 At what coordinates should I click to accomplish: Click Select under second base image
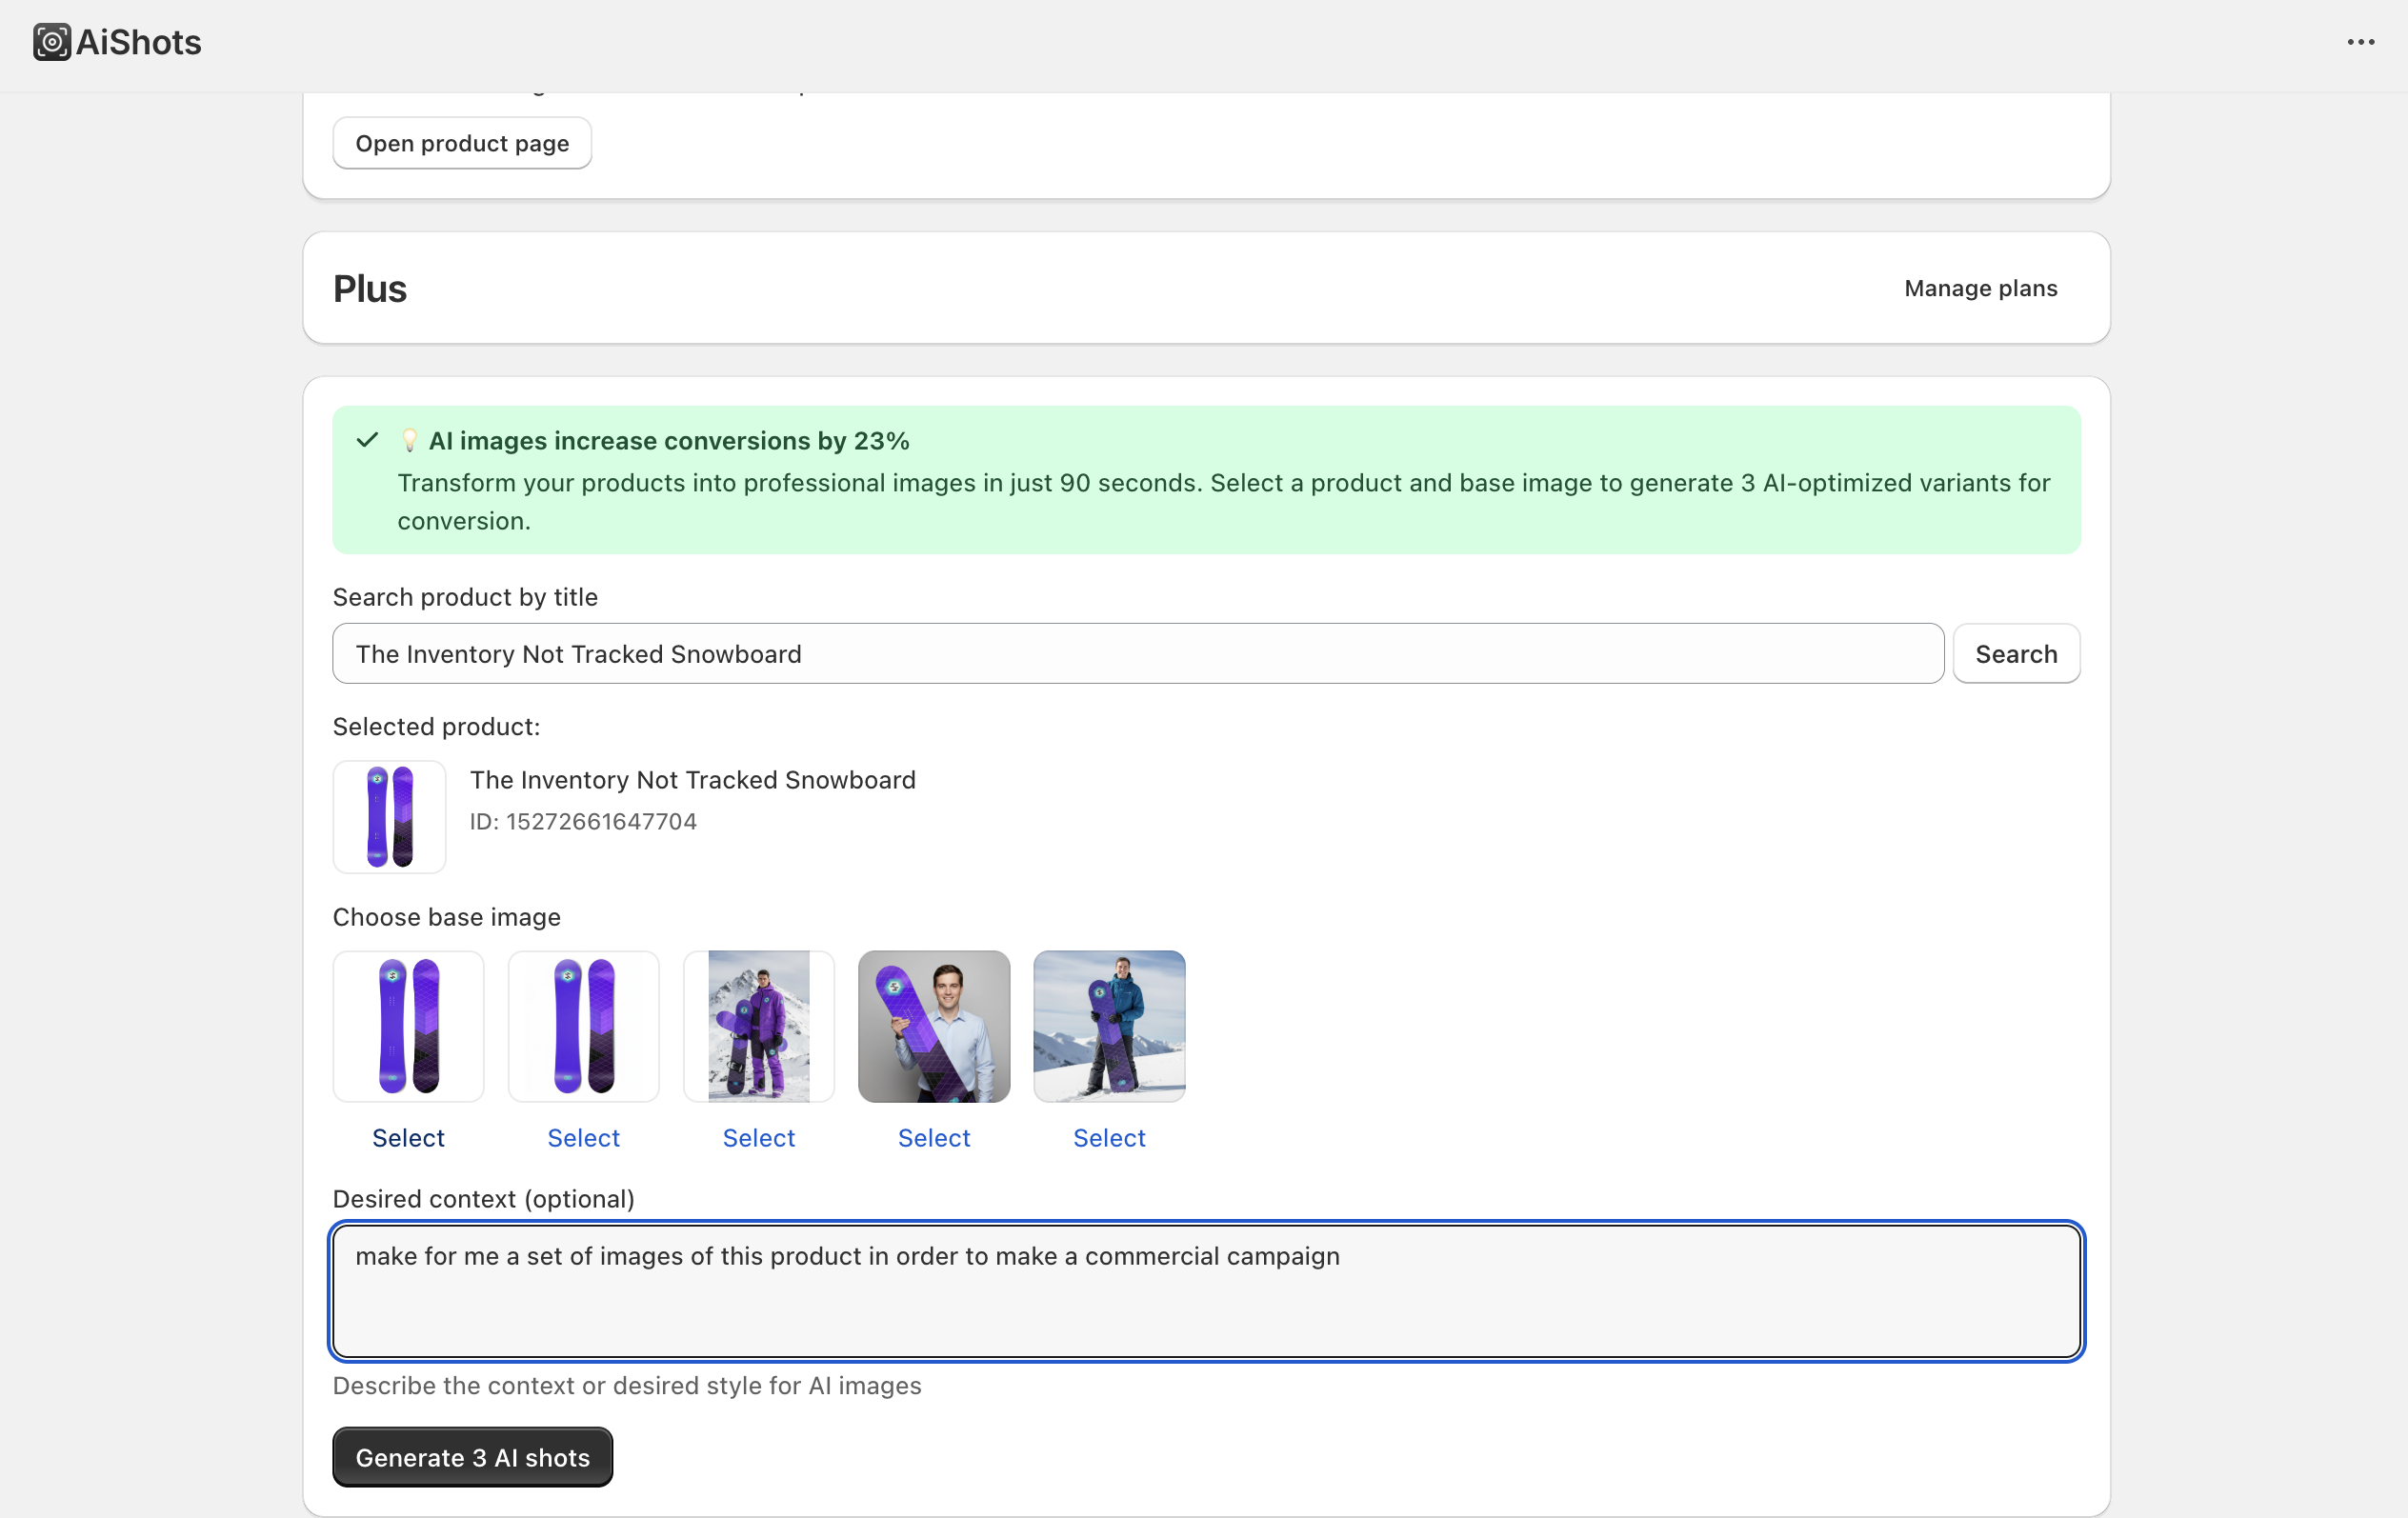[583, 1137]
